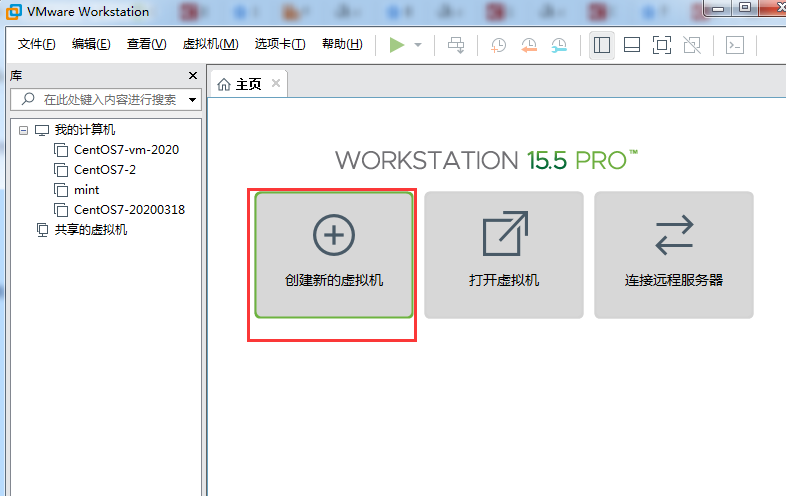786x496 pixels.
Task: Open the library search filter dropdown
Action: (x=192, y=100)
